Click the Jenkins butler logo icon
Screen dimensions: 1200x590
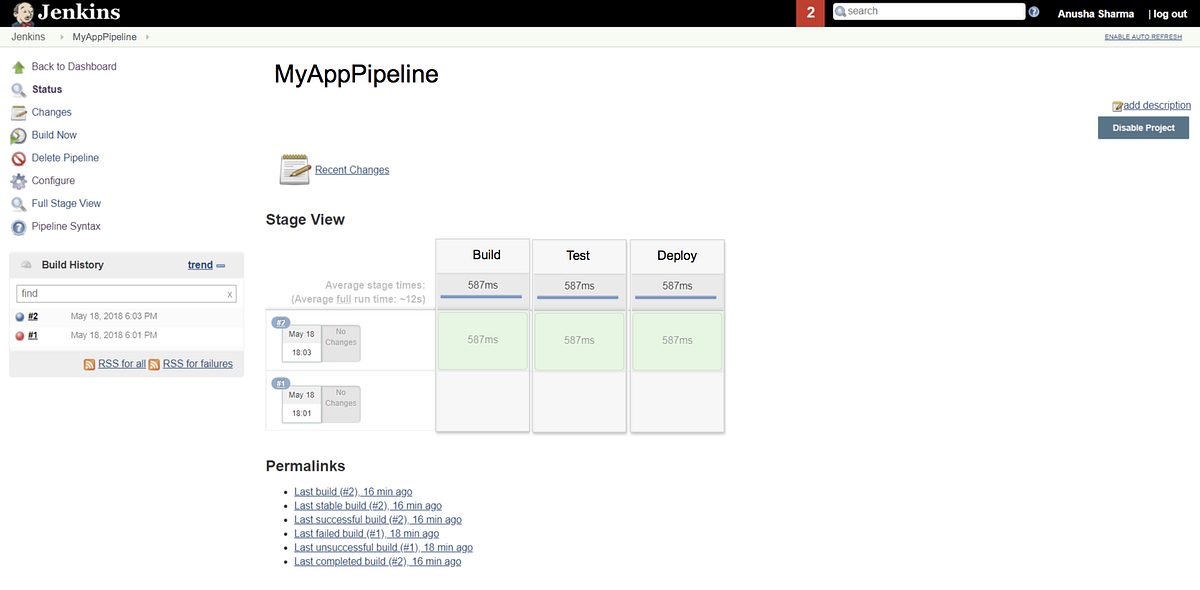pyautogui.click(x=22, y=12)
